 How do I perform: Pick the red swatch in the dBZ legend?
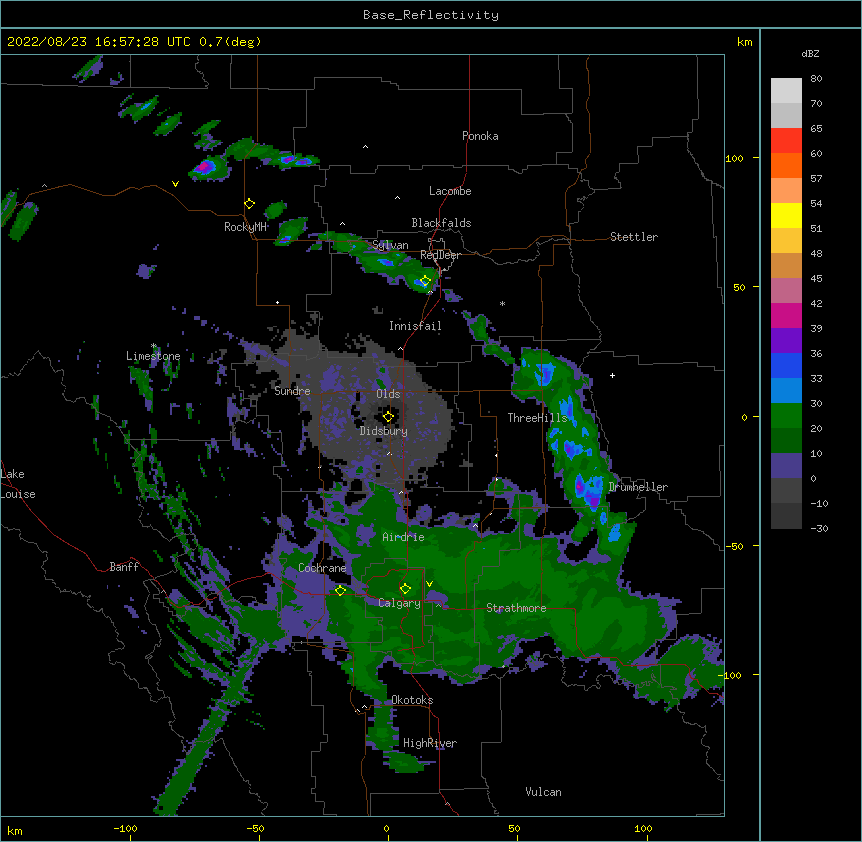point(786,141)
